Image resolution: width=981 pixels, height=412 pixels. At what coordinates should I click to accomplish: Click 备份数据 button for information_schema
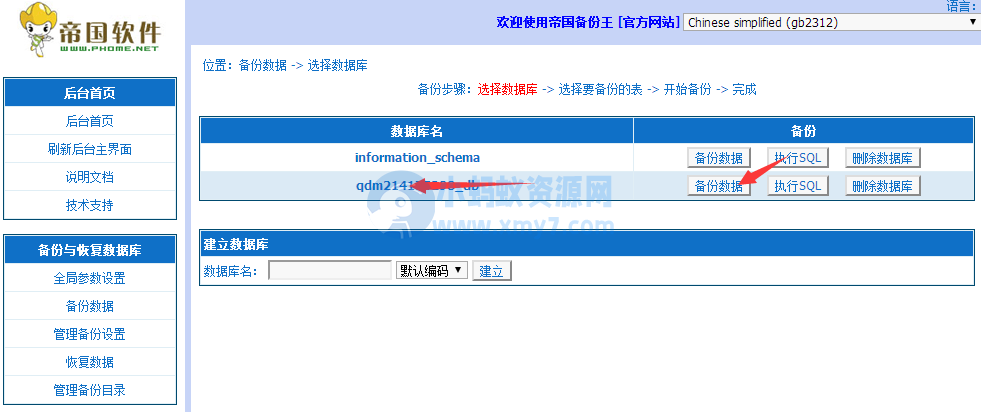(x=718, y=158)
